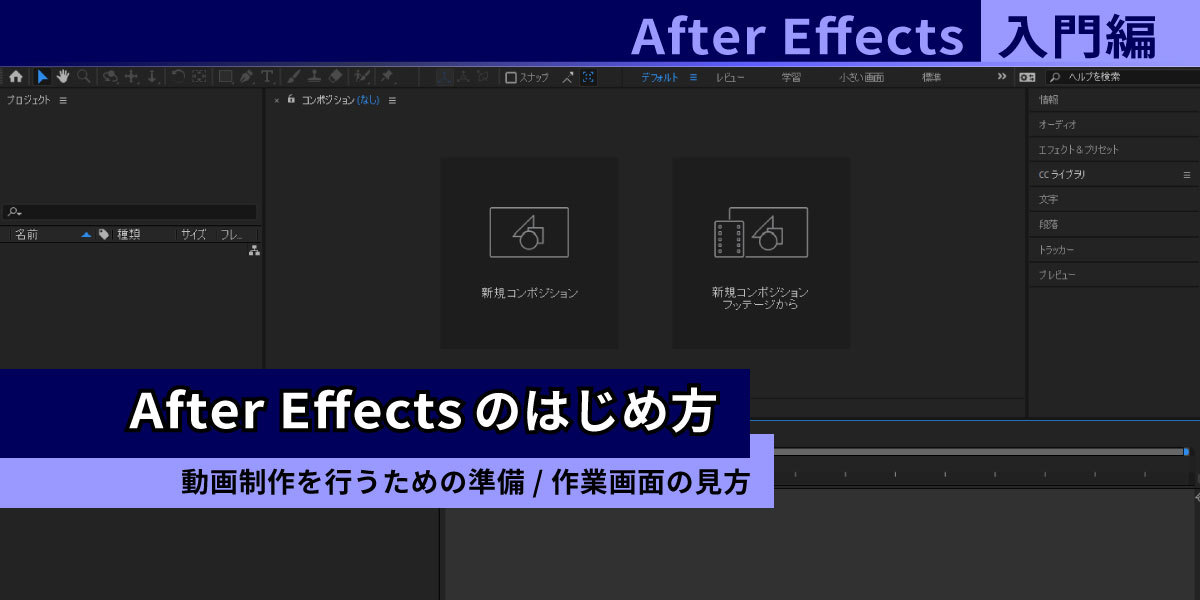Click the timeline navigator blue end handle

tap(1186, 452)
